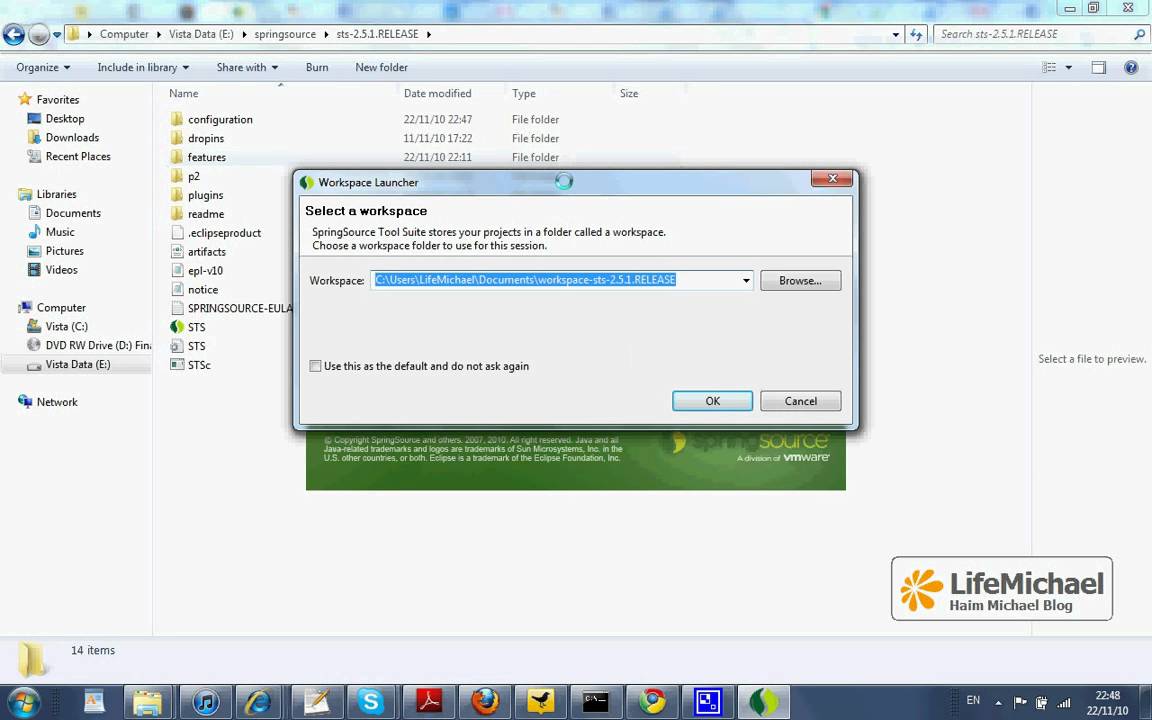Click the Explorer Forward arrow button
1152x720 pixels.
click(38, 35)
